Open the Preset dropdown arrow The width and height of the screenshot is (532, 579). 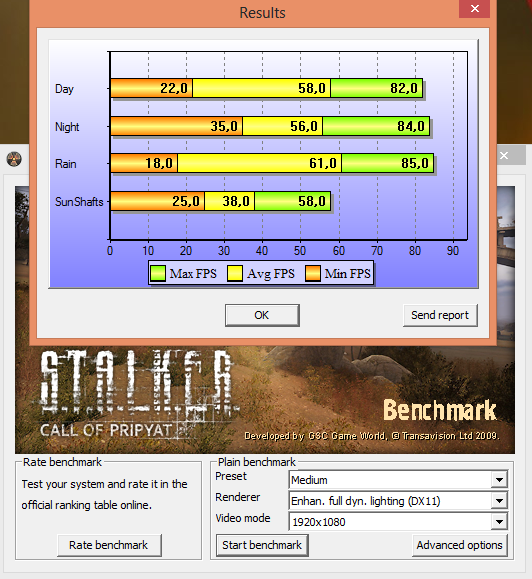(500, 480)
